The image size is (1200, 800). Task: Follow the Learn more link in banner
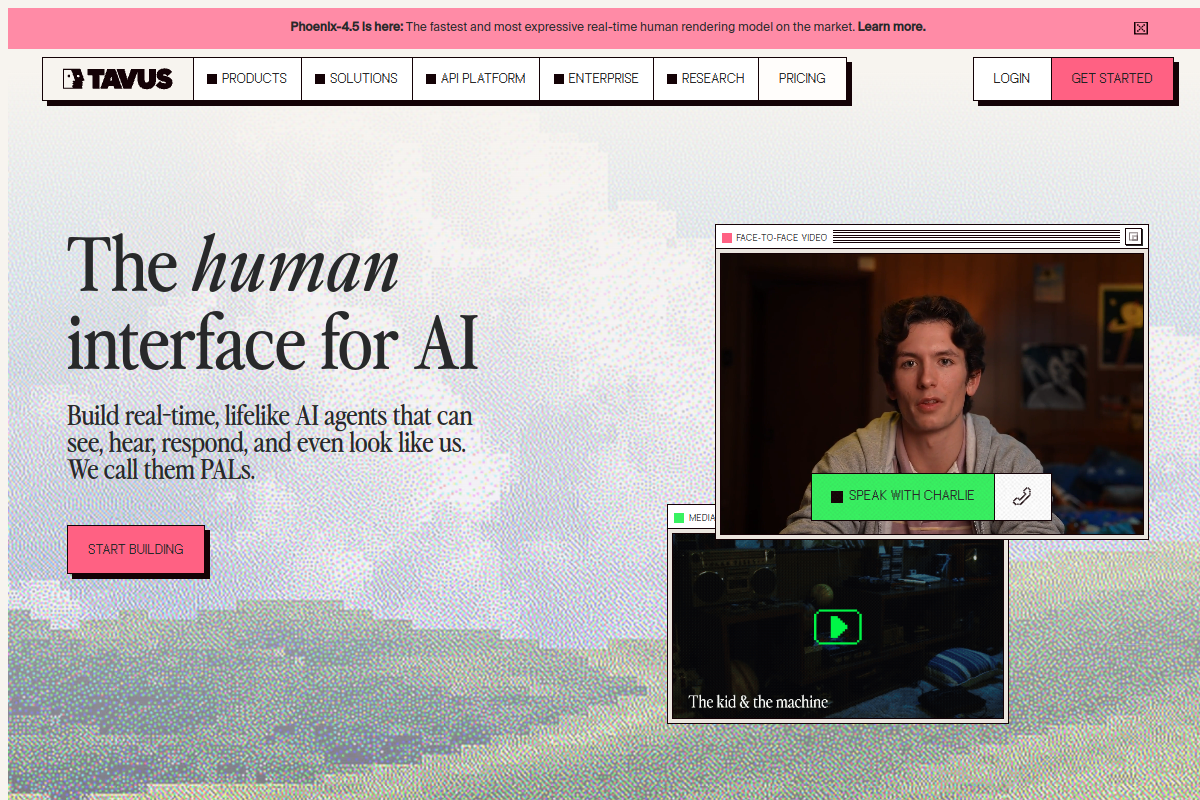click(892, 27)
